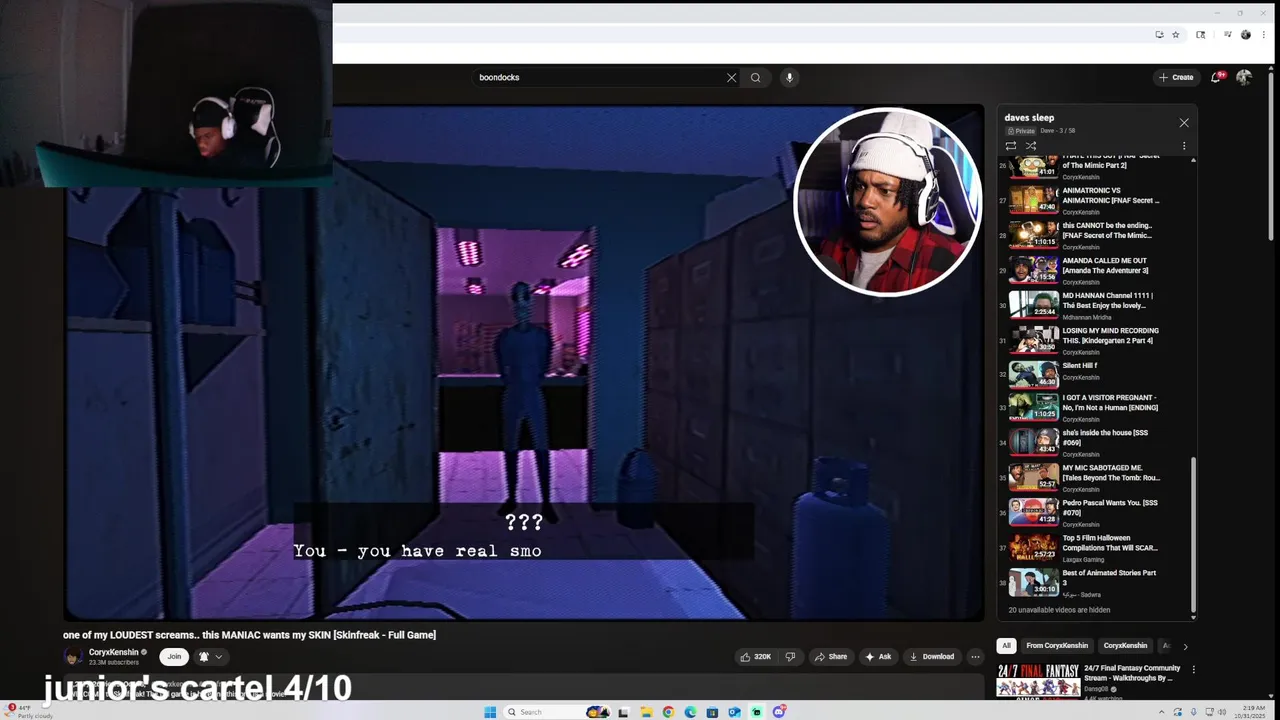Open Microsoft Edge from taskbar
The width and height of the screenshot is (1280, 720).
(x=690, y=712)
